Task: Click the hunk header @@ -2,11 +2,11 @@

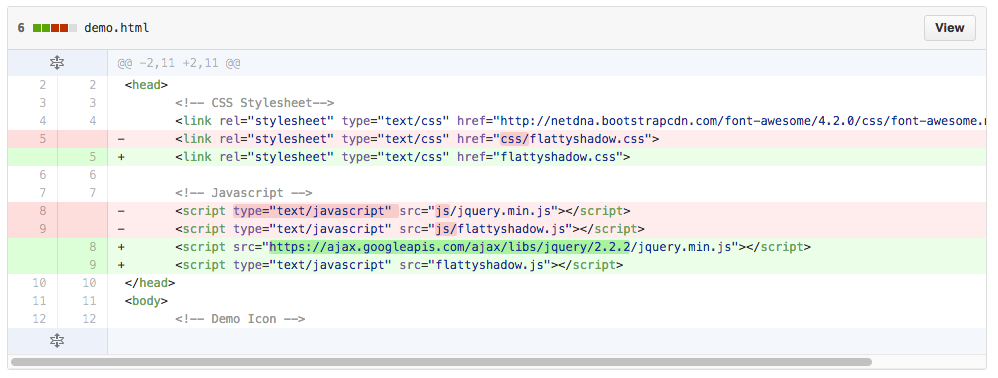Action: (179, 64)
